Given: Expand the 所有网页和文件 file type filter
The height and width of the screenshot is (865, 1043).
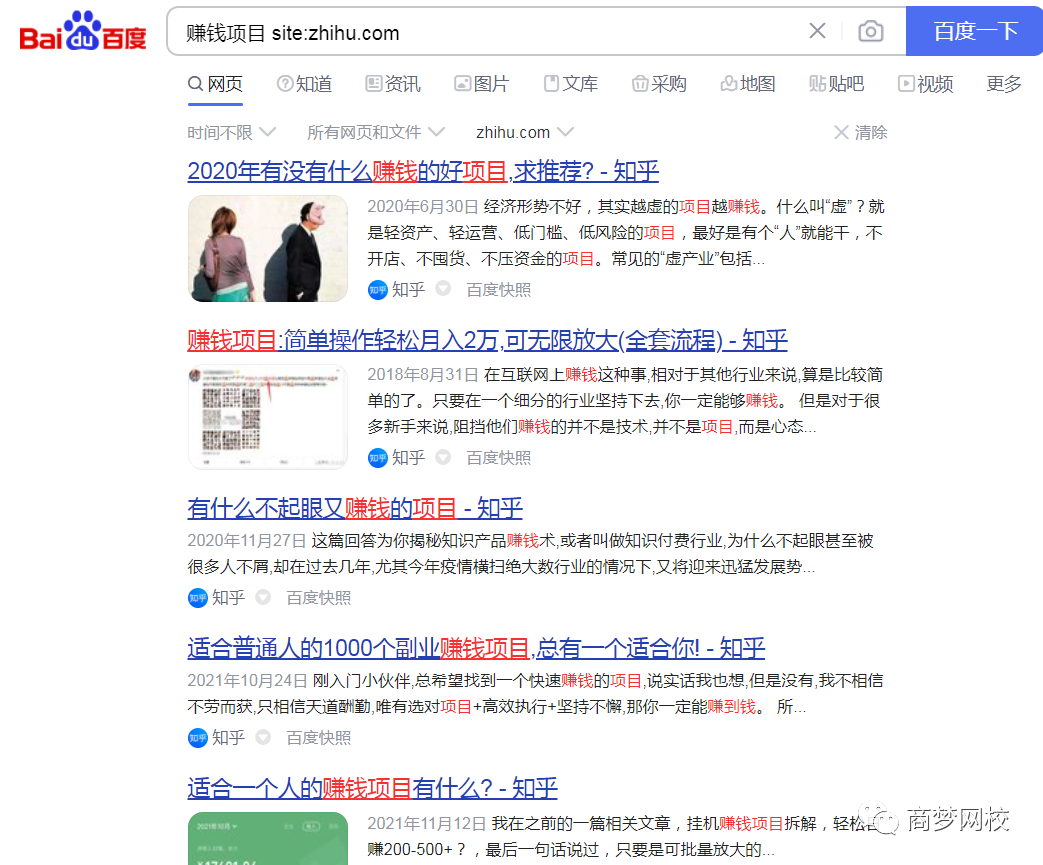Looking at the screenshot, I should pos(375,132).
